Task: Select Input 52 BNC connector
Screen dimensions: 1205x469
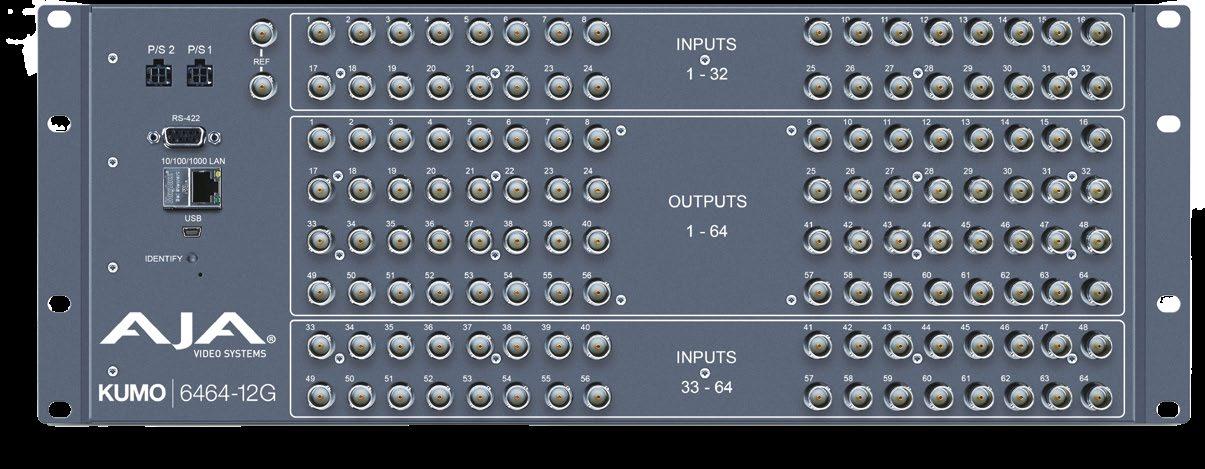Action: [439, 397]
